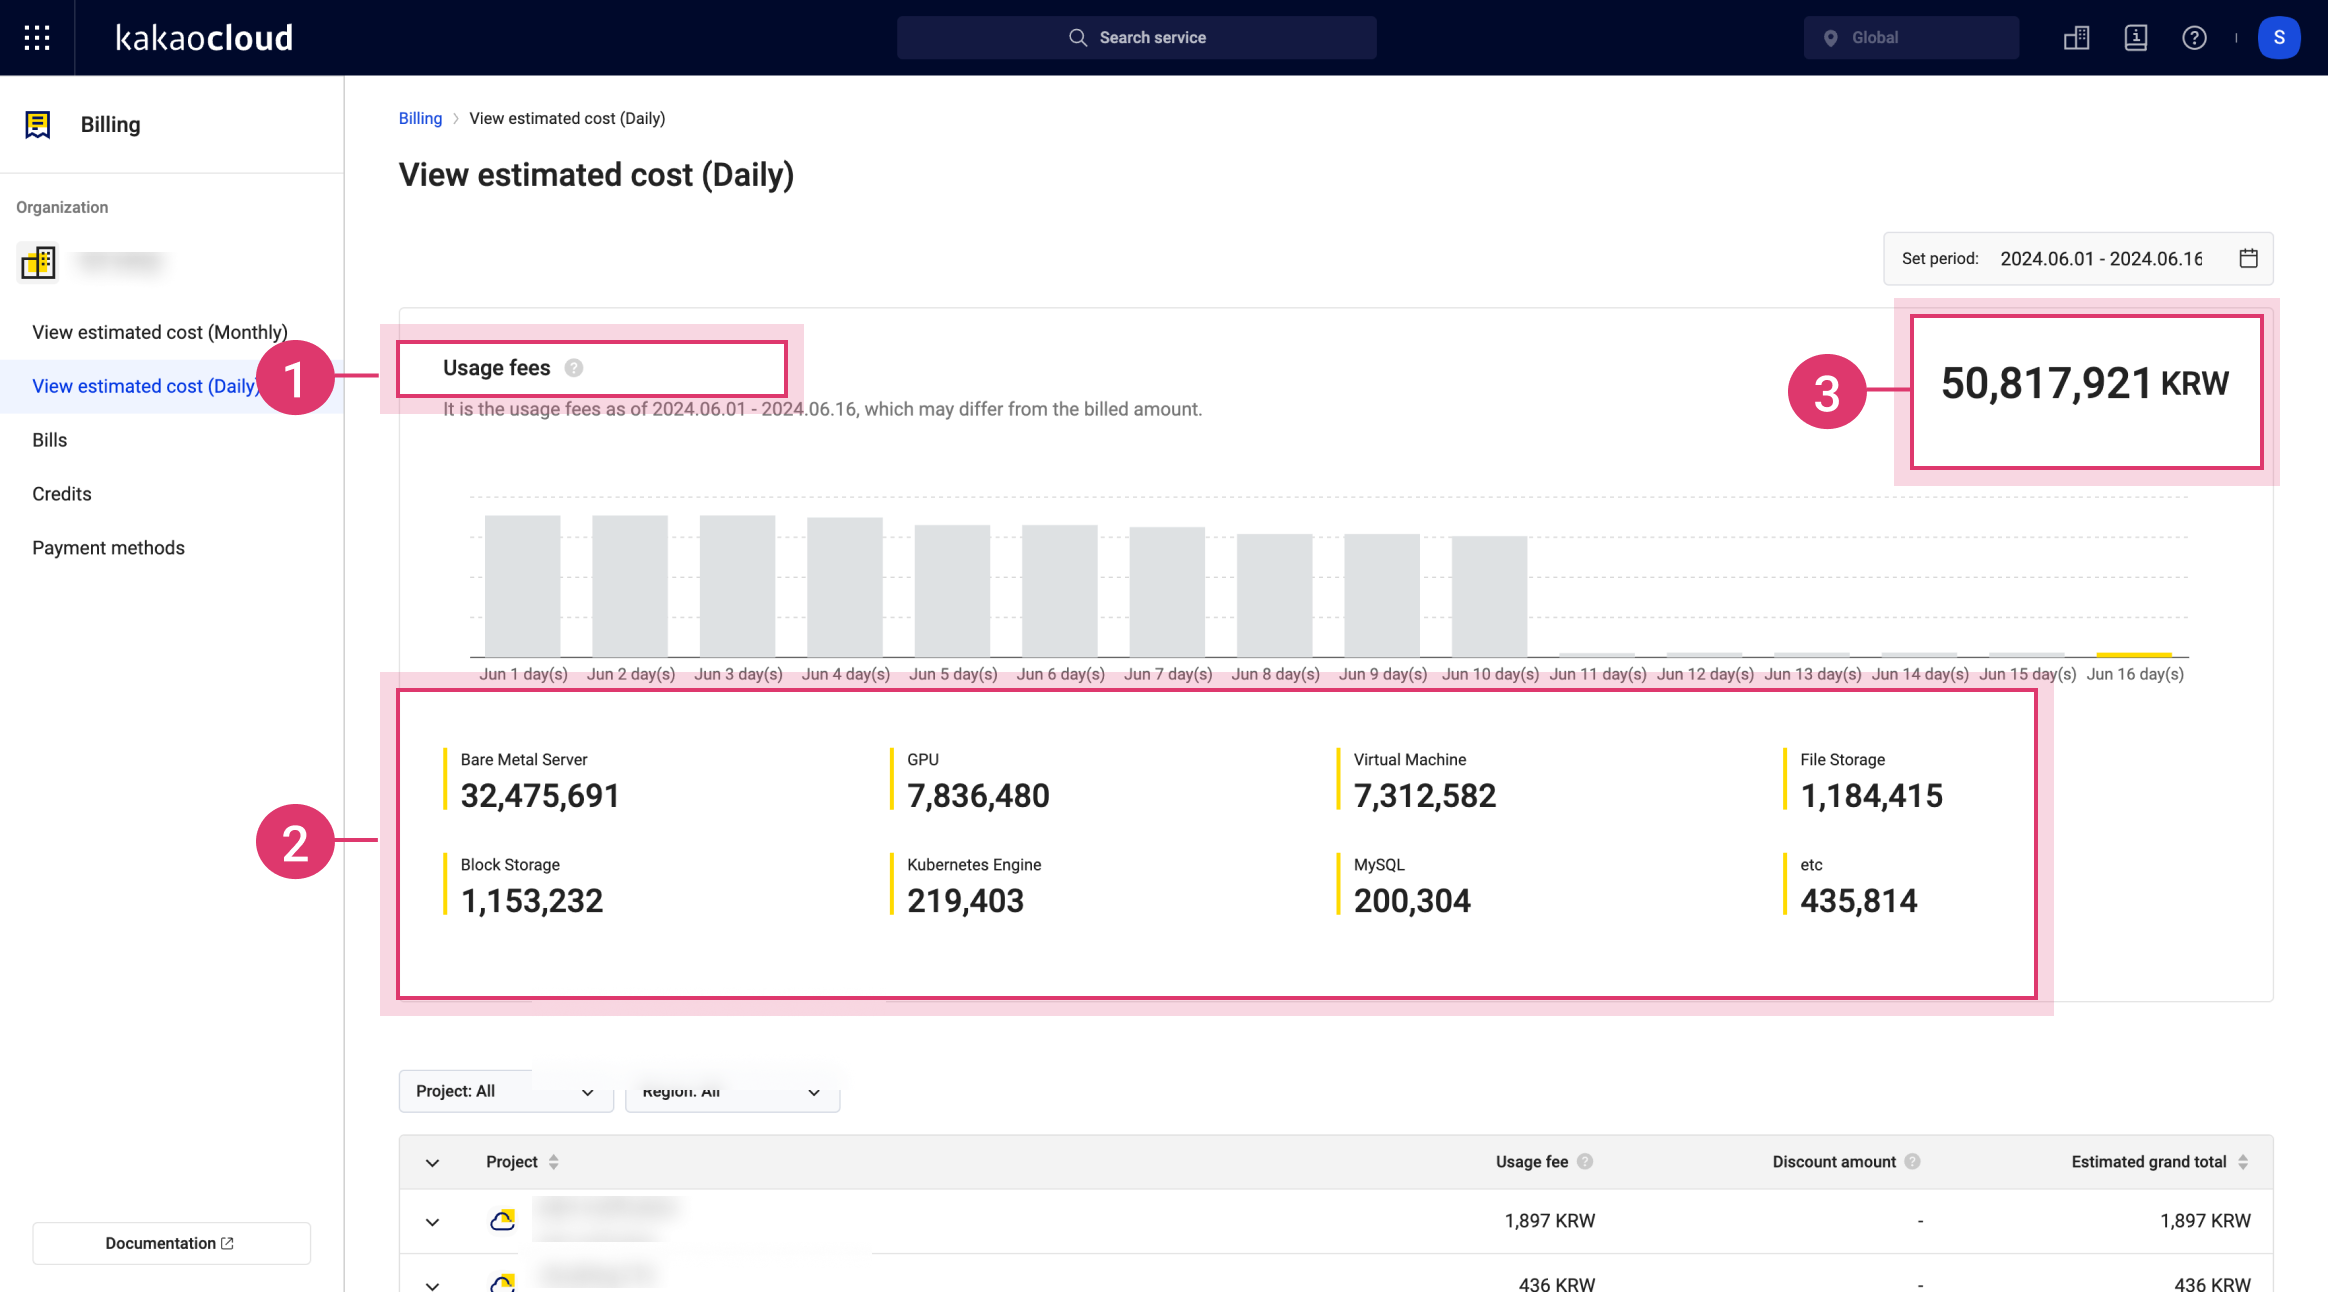Open the Credits menu item
The image size is (2329, 1292).
(61, 494)
